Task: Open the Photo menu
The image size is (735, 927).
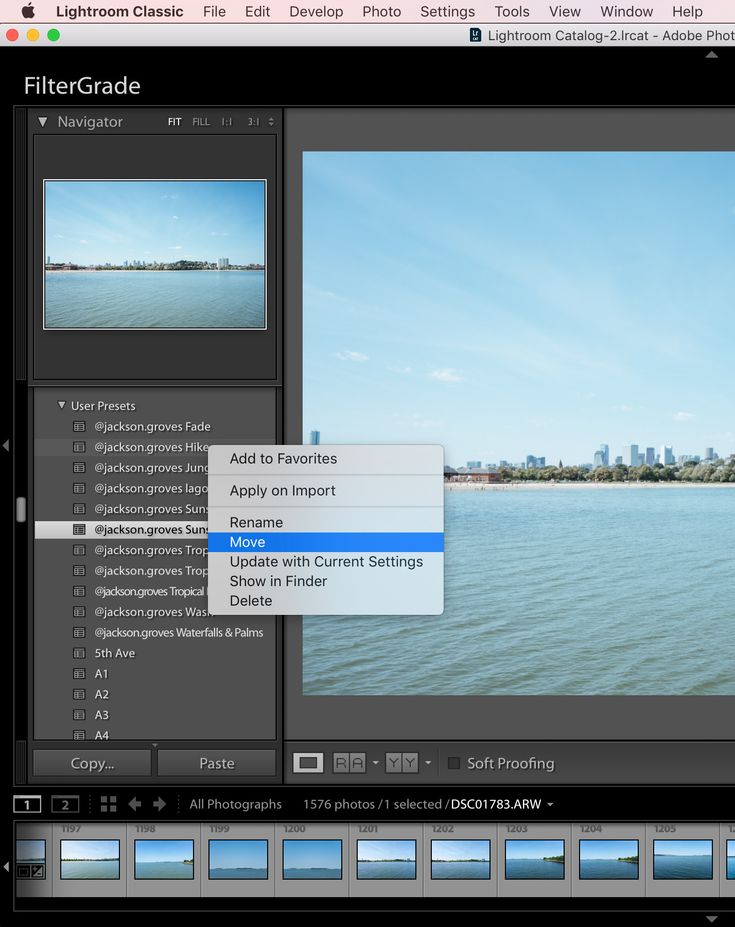Action: pos(381,11)
